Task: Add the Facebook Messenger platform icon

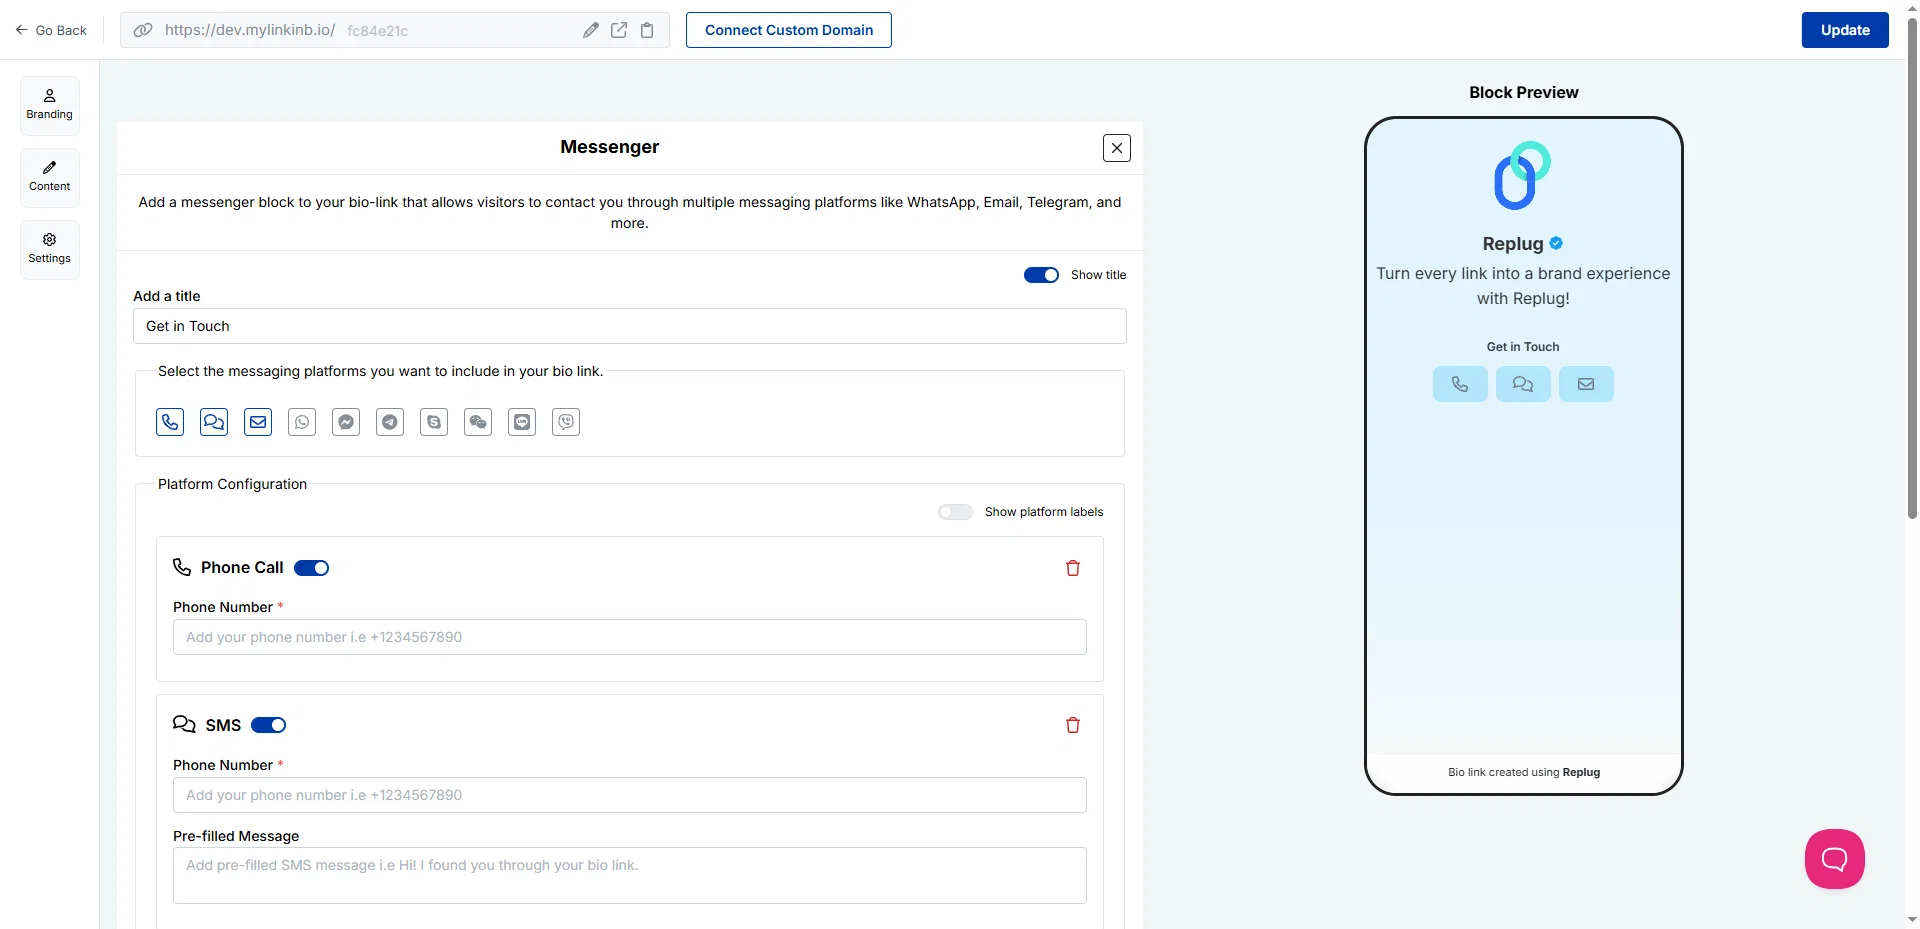Action: [x=346, y=422]
